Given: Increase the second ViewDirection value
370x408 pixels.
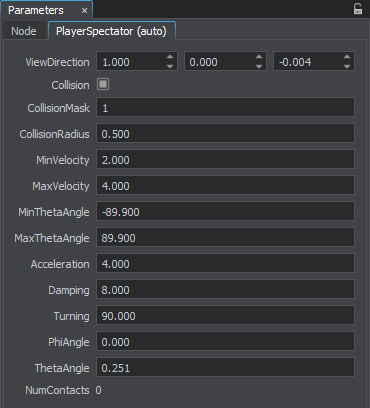Looking at the screenshot, I should pos(259,57).
